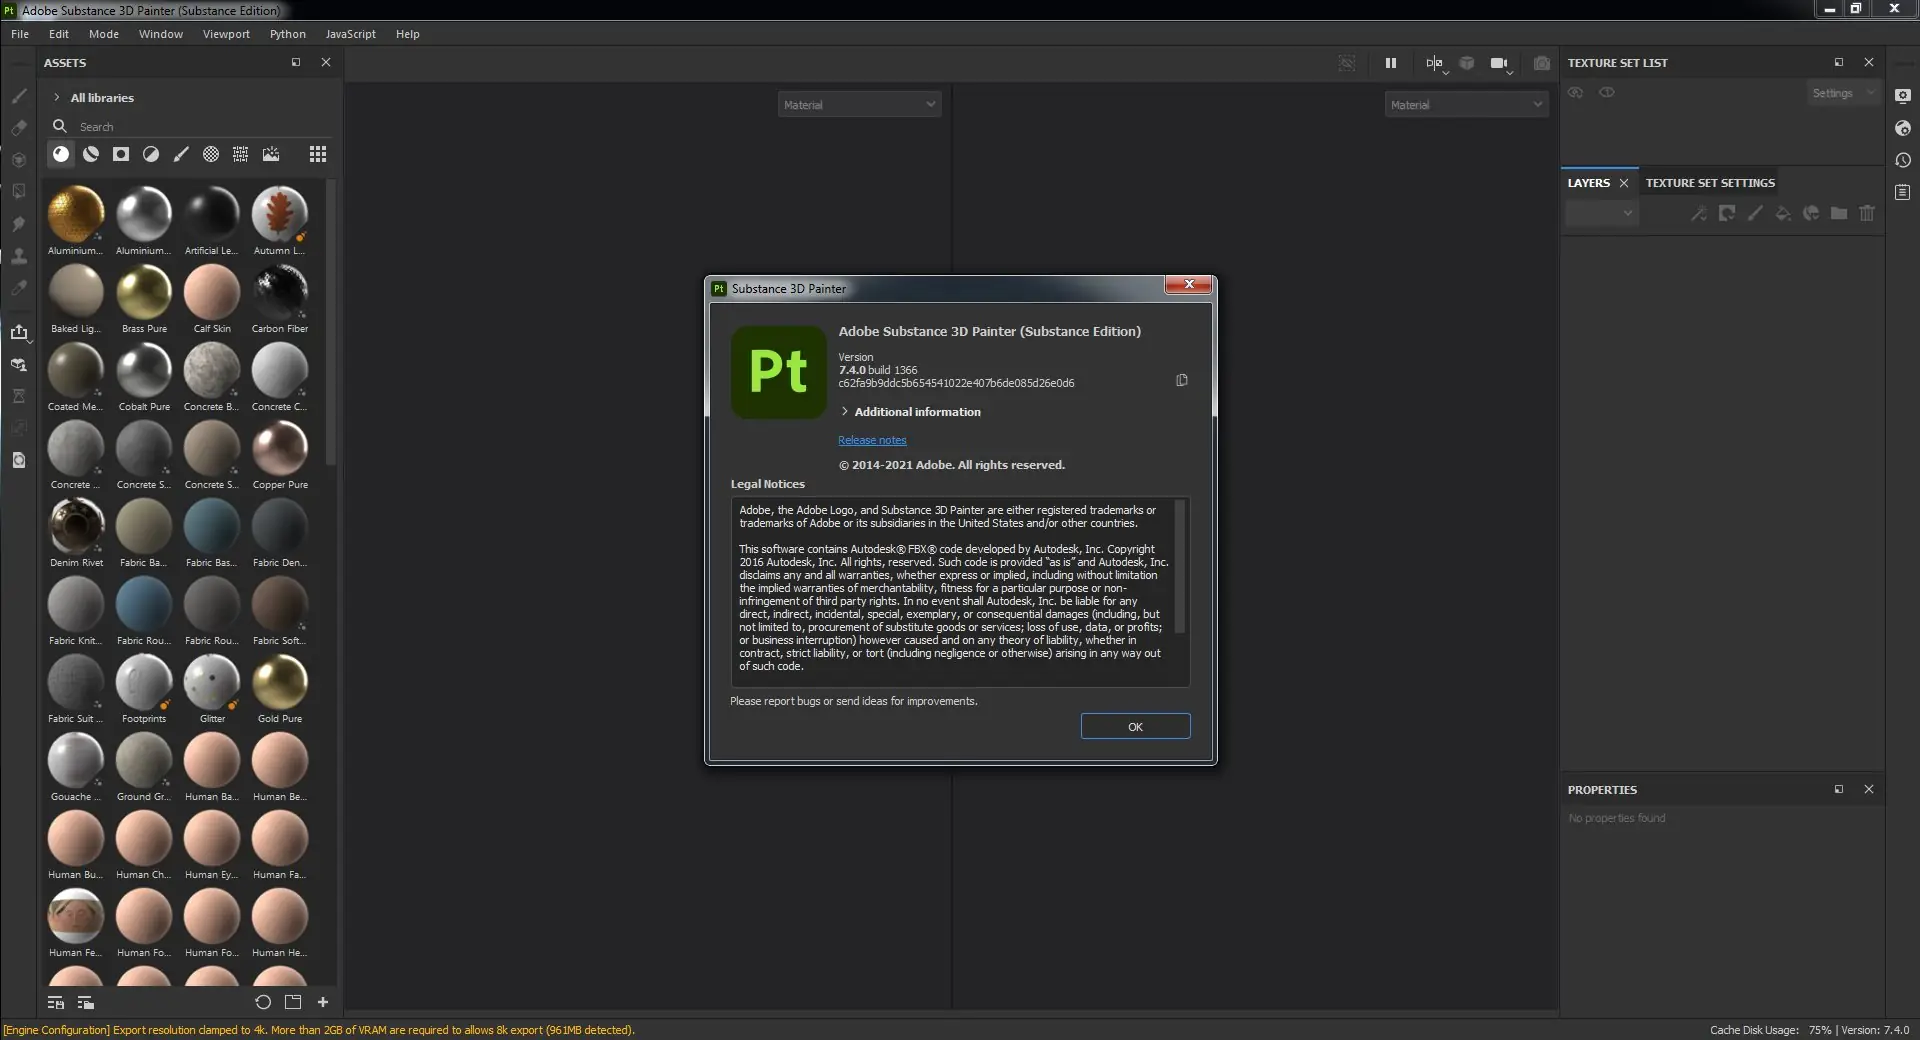Screen dimensions: 1920x1040
Task: Close the Assets panel
Action: (x=326, y=62)
